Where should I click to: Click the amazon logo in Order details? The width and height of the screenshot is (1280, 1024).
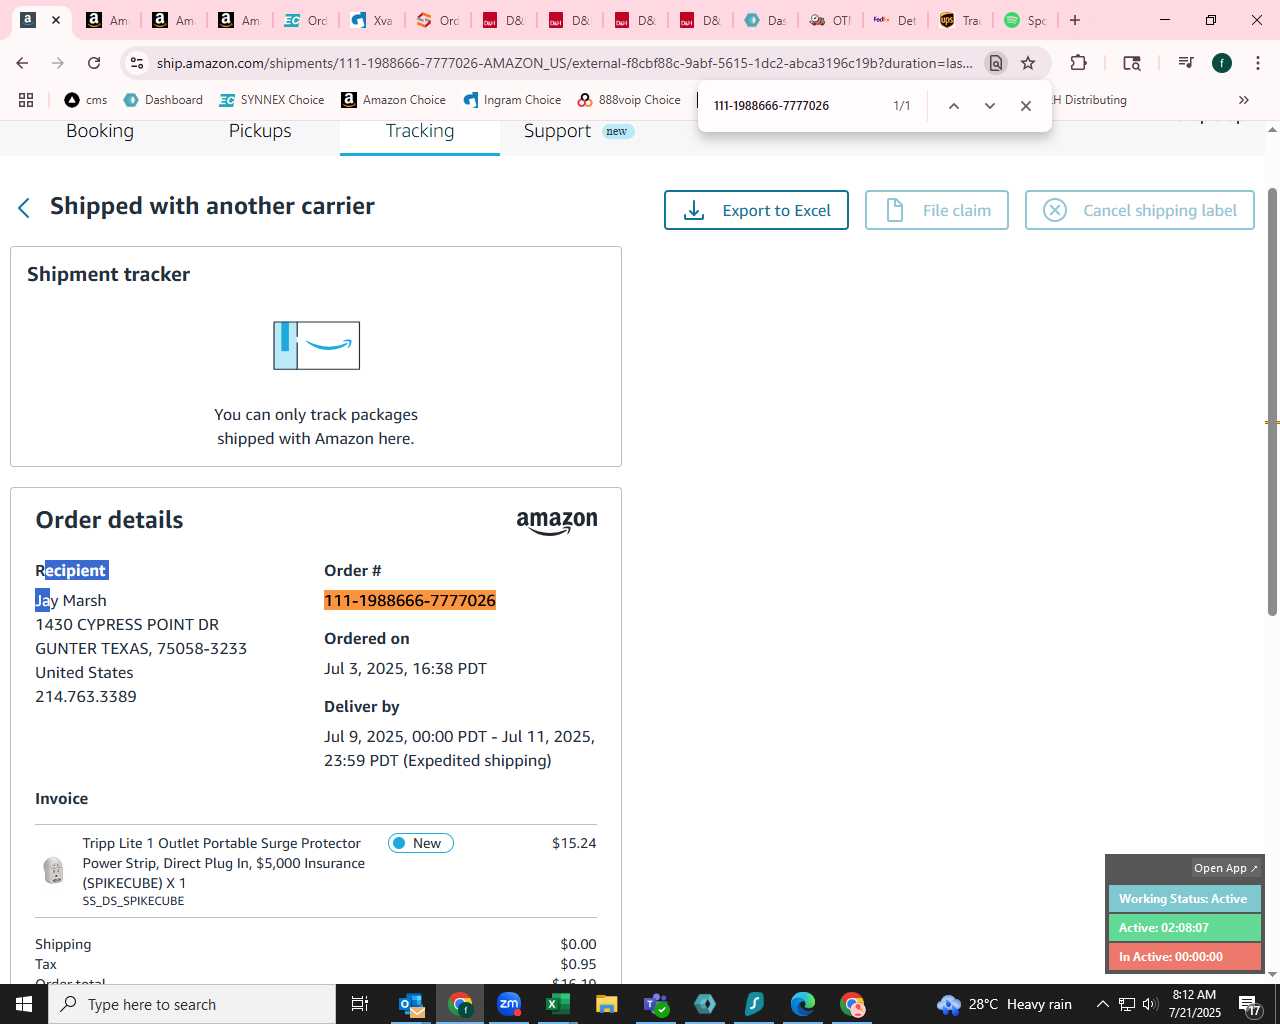tap(557, 522)
